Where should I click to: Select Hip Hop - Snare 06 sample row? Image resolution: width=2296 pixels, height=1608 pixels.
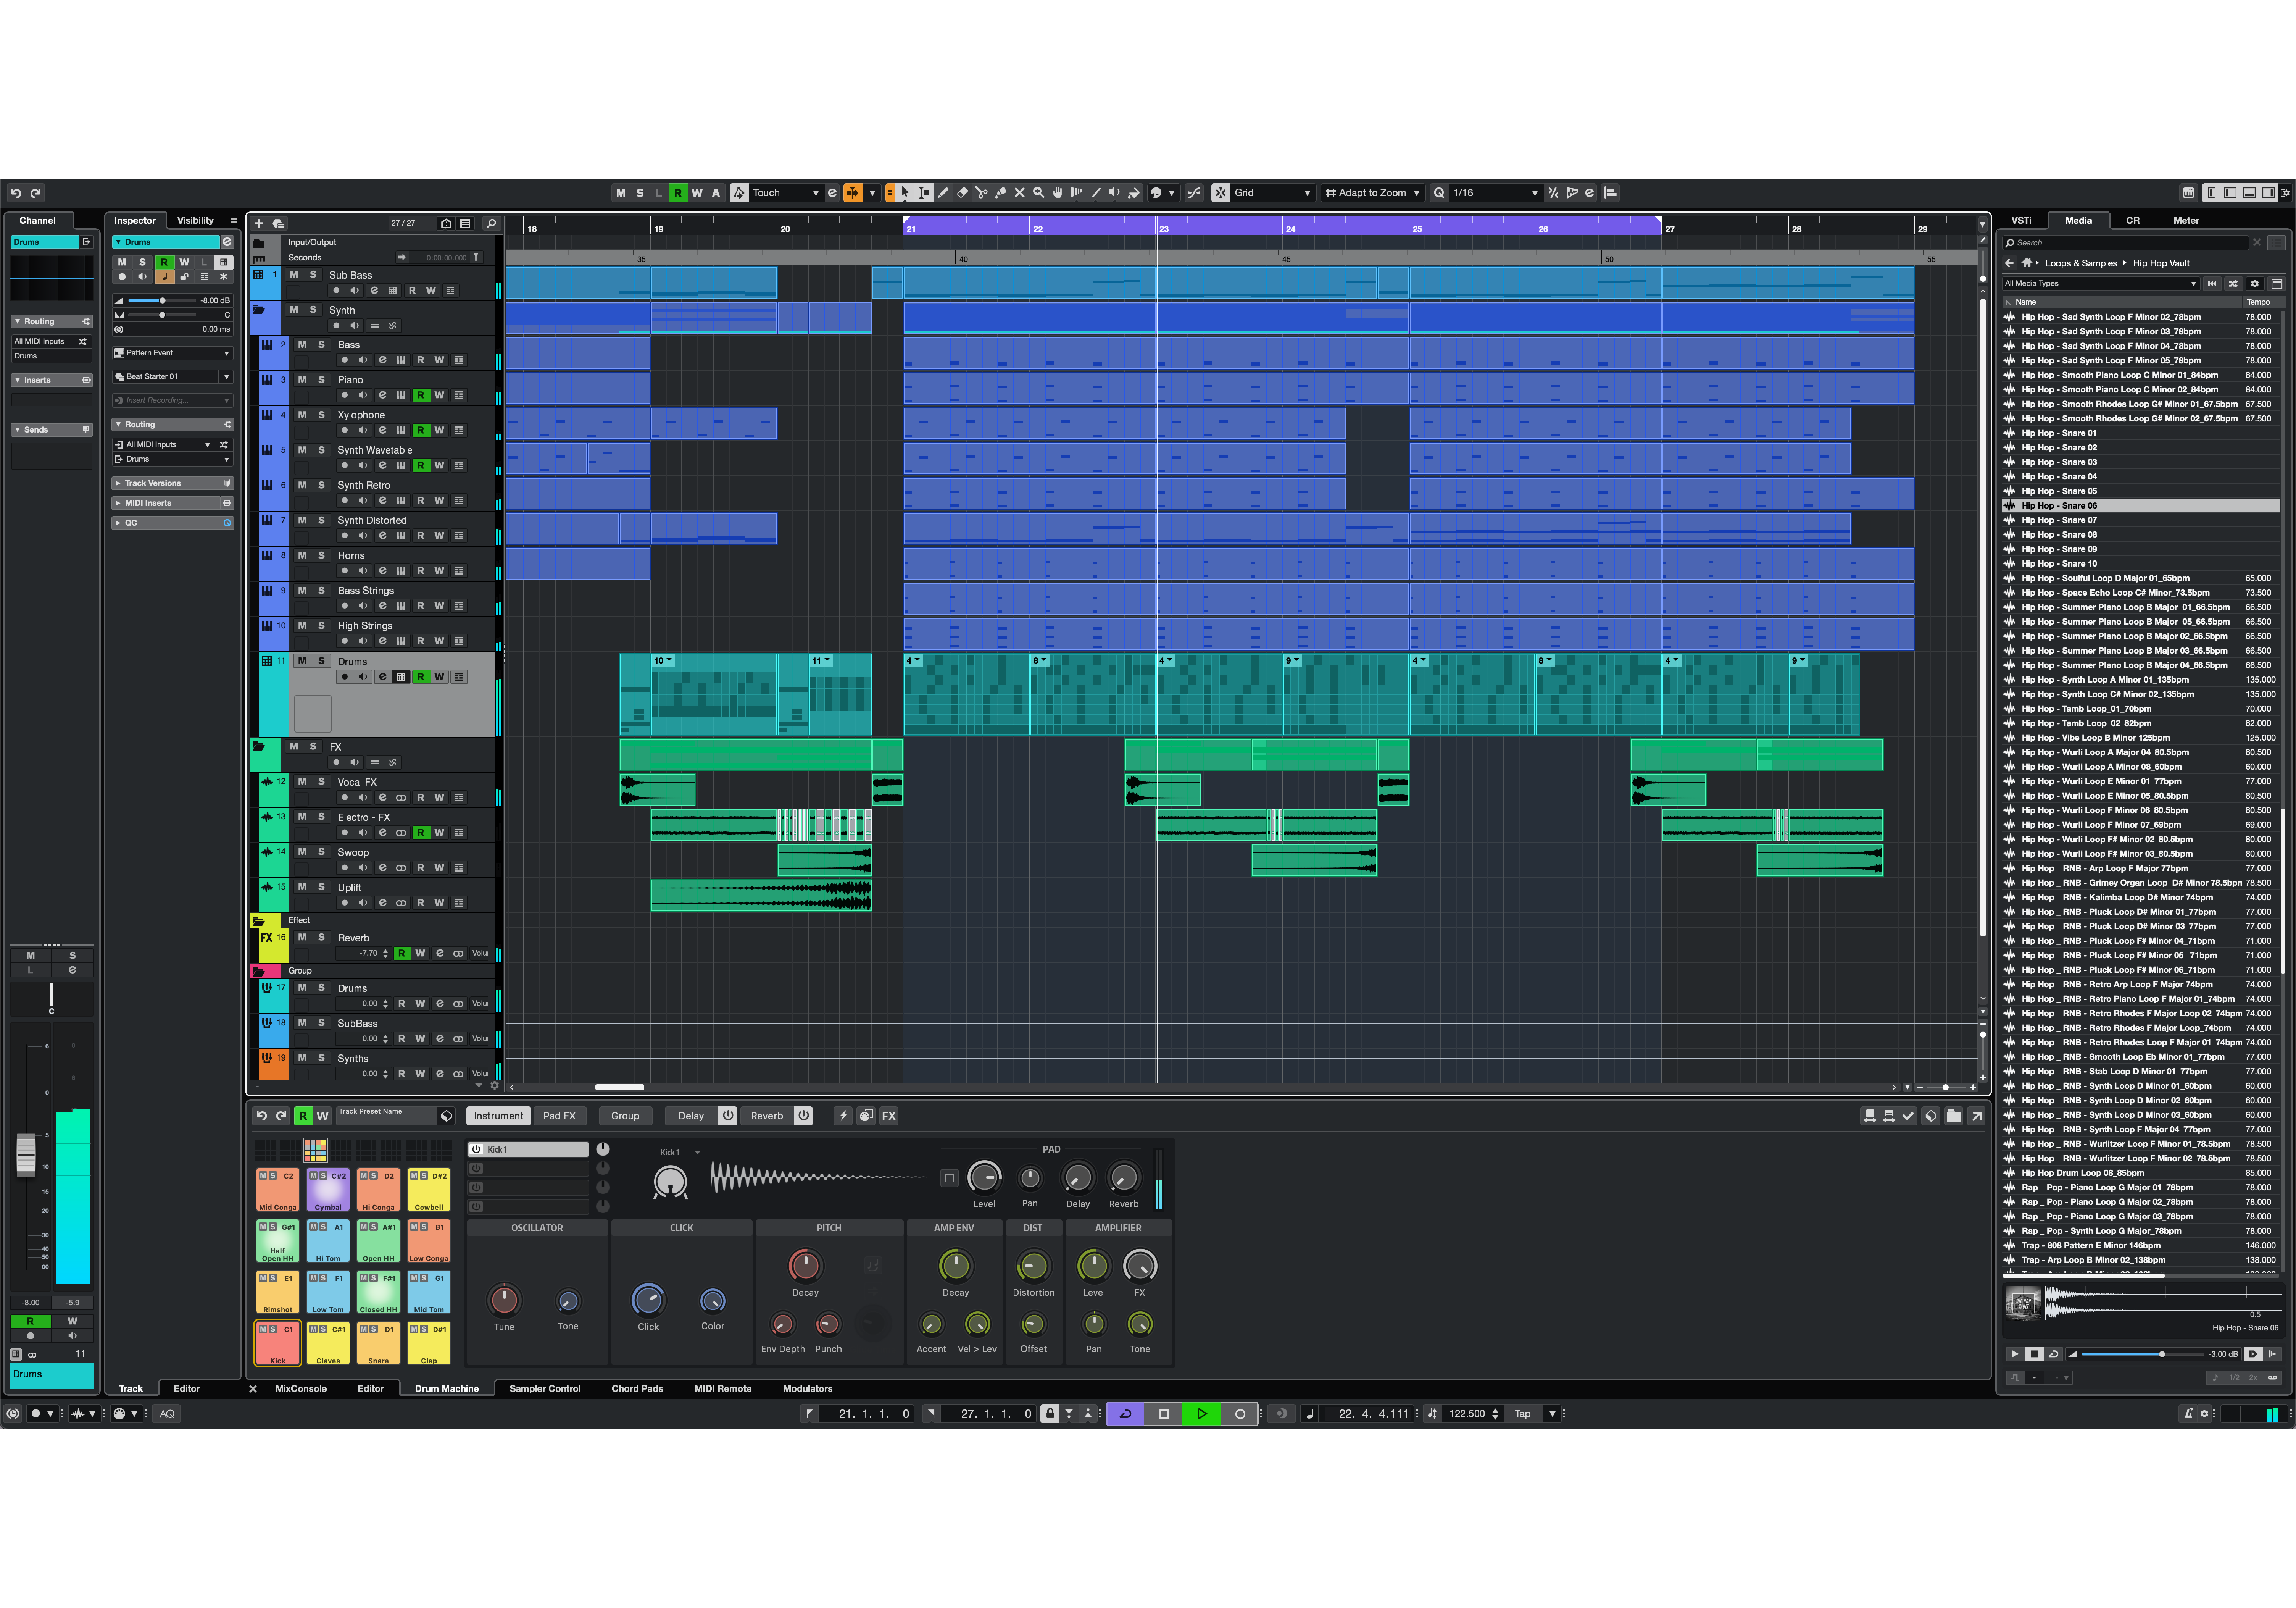(2142, 506)
